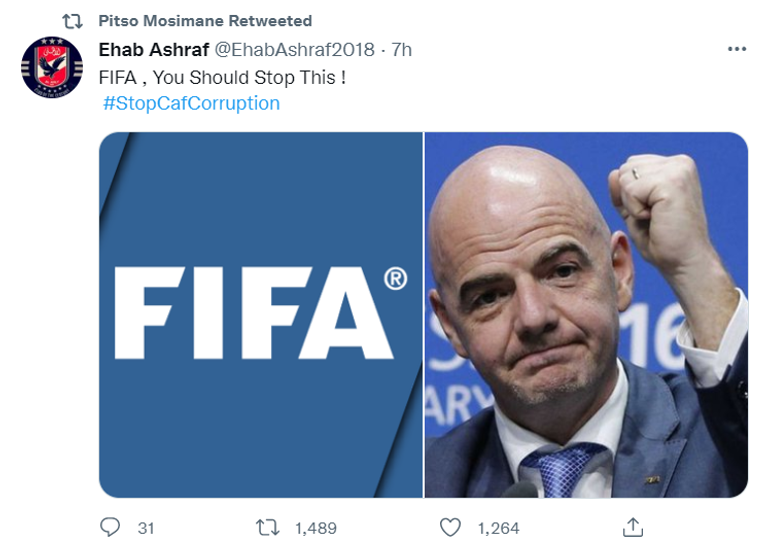Click the reply speech bubble icon
This screenshot has width=768, height=552.
point(111,526)
